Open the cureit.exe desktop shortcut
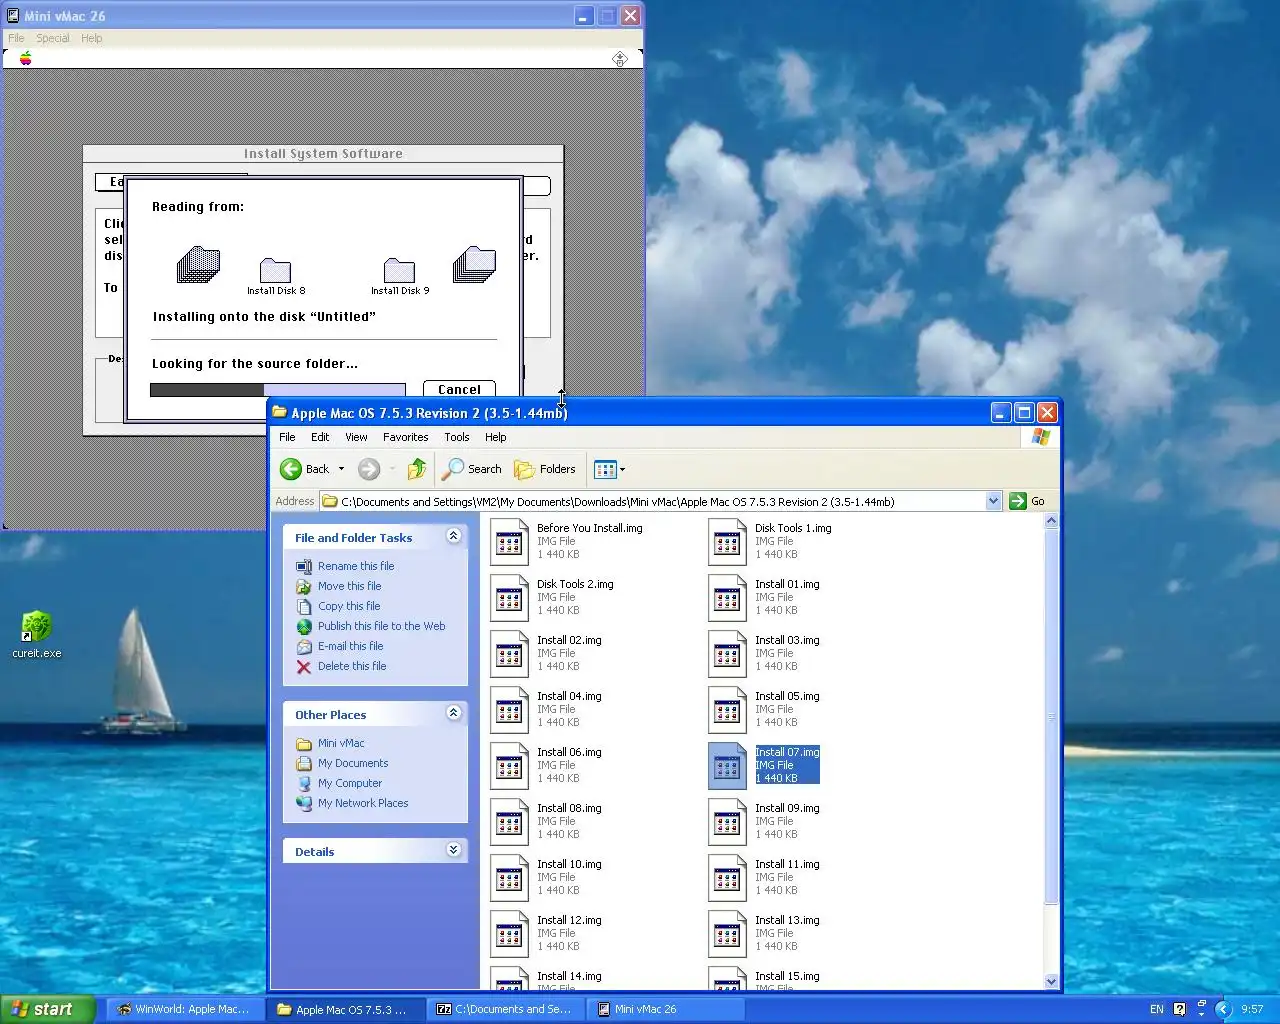This screenshot has height=1024, width=1280. [x=37, y=635]
